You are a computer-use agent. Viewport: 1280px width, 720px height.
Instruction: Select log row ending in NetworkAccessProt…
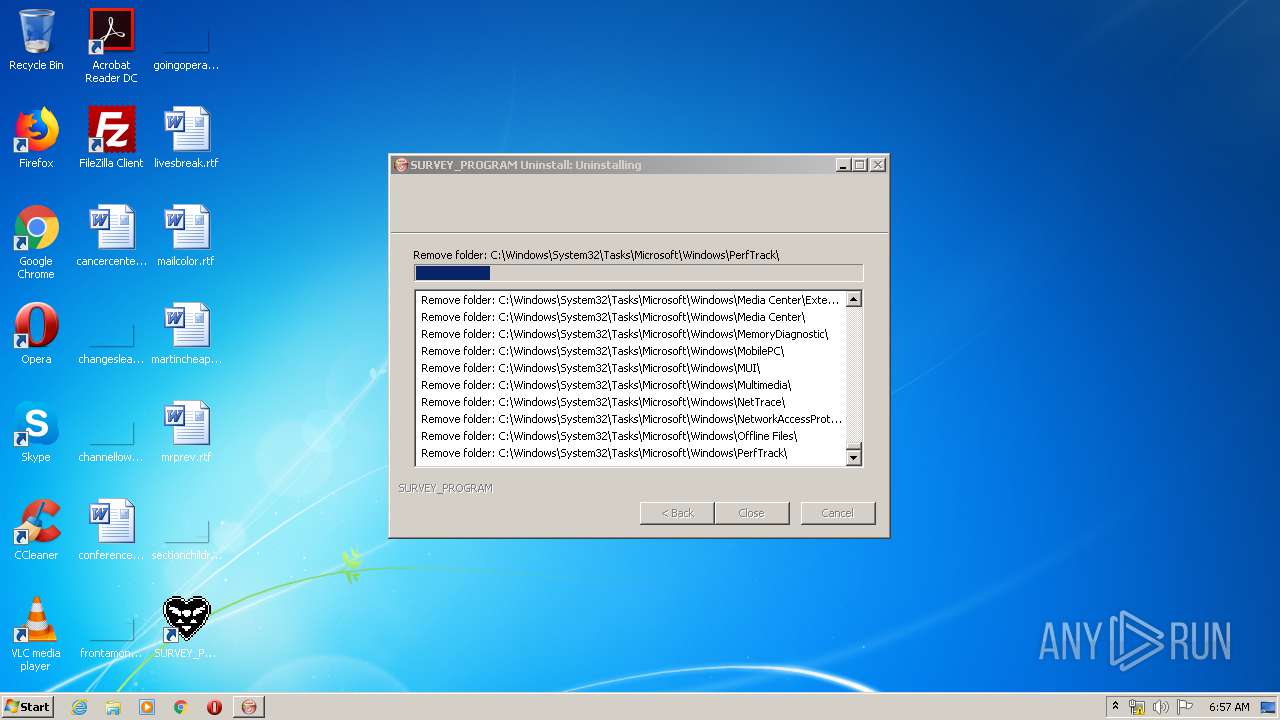(x=631, y=419)
